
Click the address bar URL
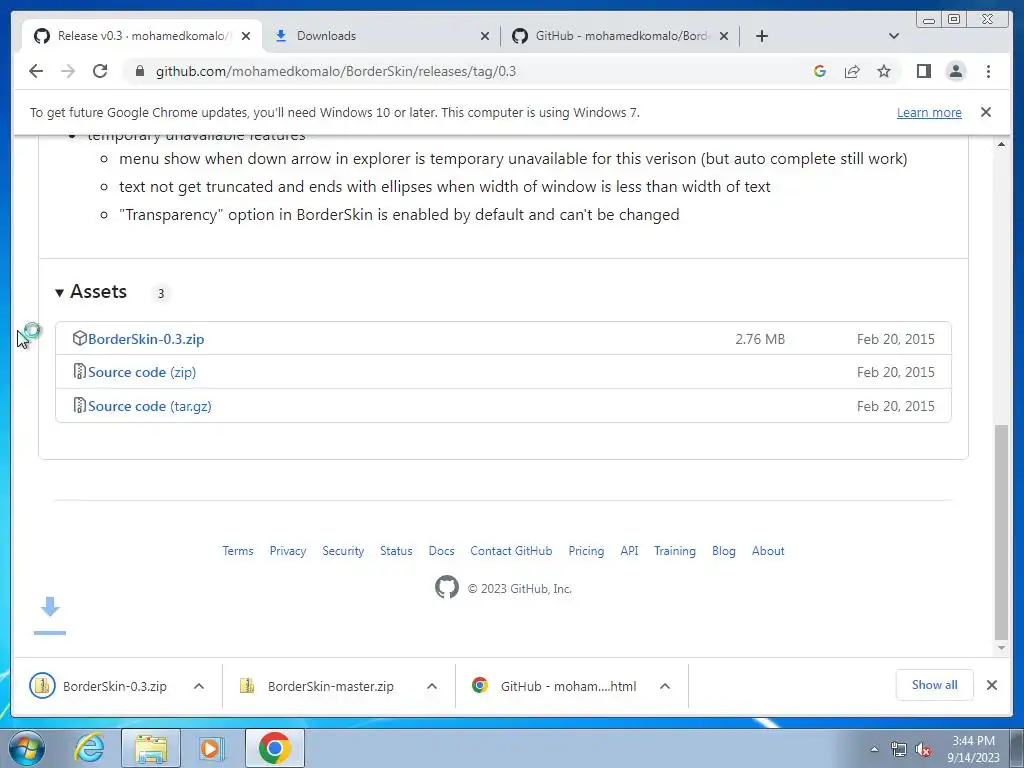[336, 71]
